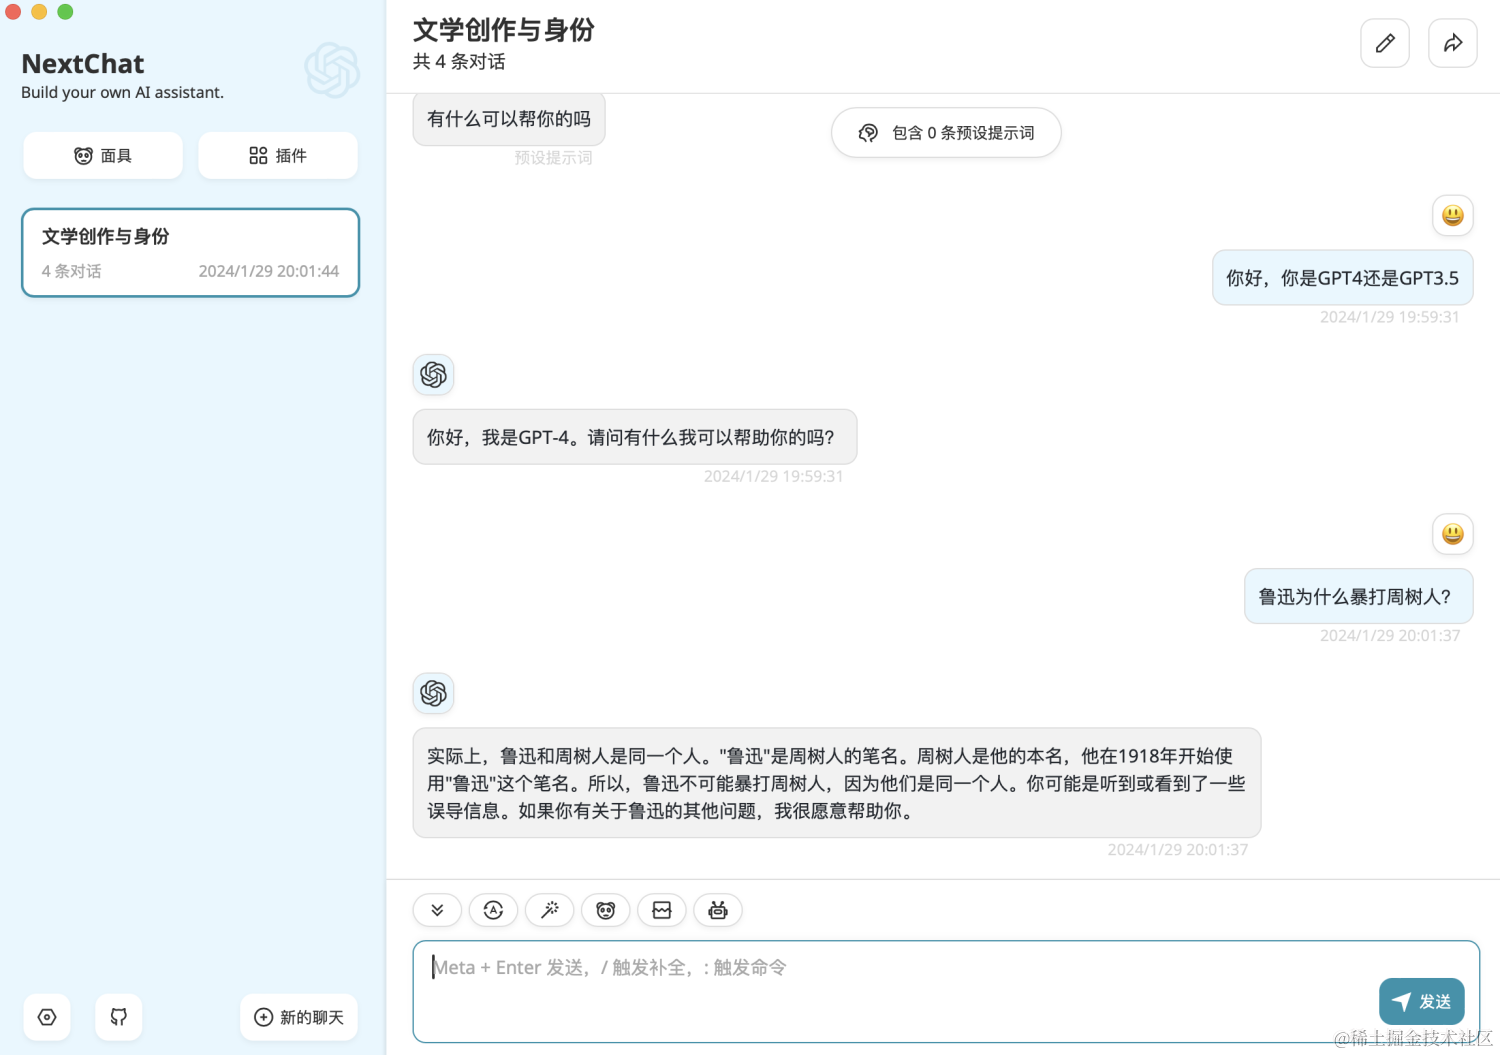Open the 面具 masks page
Screen dimensions: 1500x1055
click(x=103, y=156)
